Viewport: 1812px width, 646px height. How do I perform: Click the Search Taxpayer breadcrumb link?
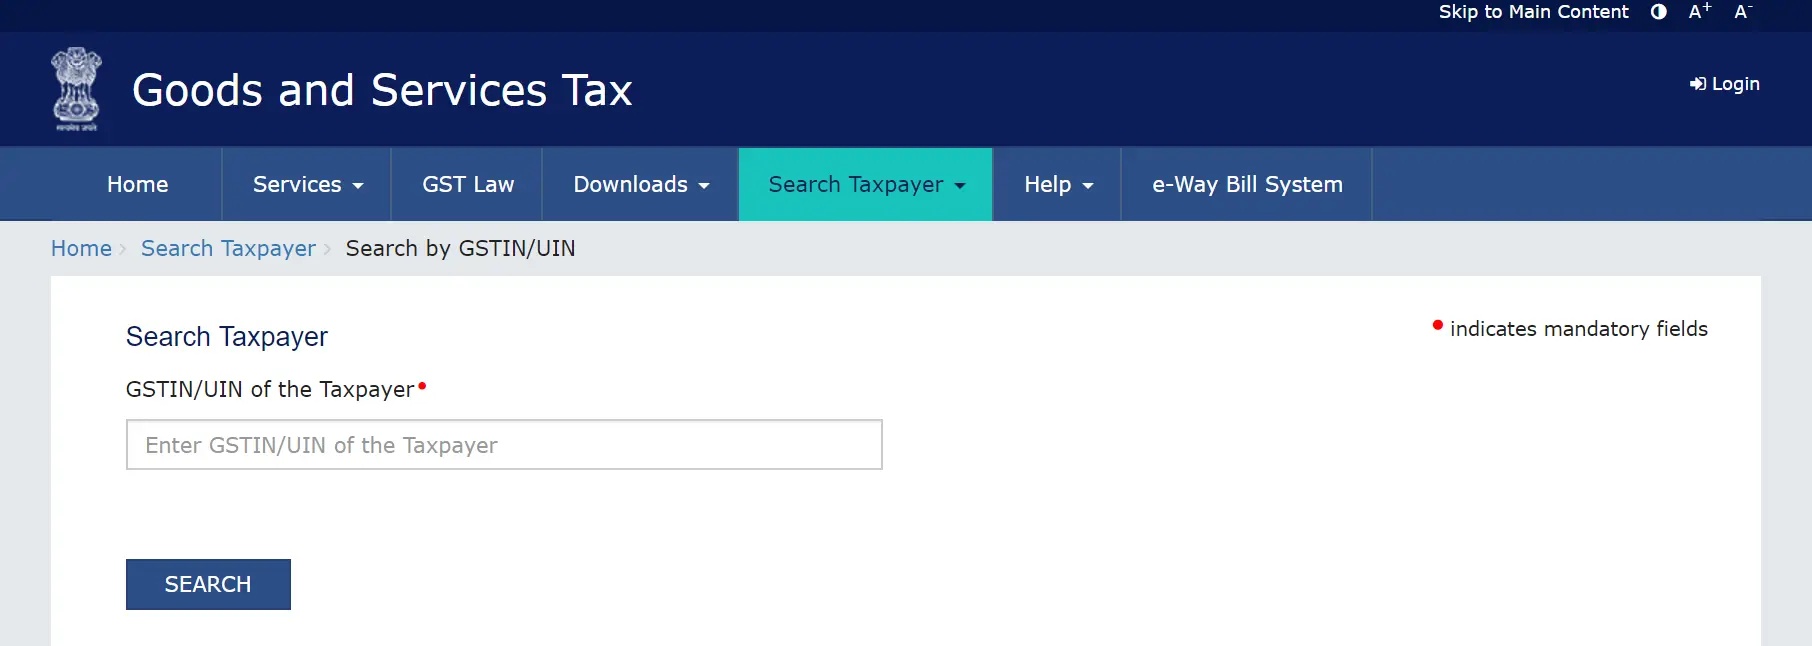tap(228, 248)
